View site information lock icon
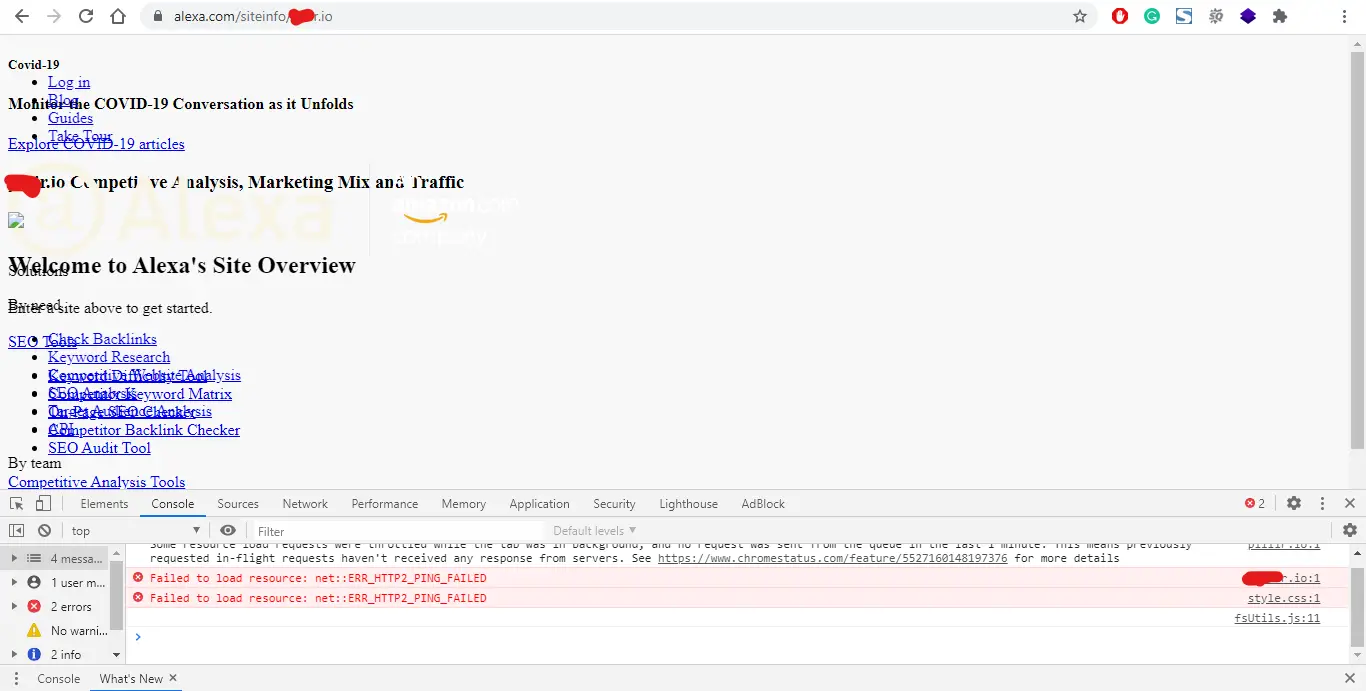This screenshot has width=1366, height=691. coord(157,16)
